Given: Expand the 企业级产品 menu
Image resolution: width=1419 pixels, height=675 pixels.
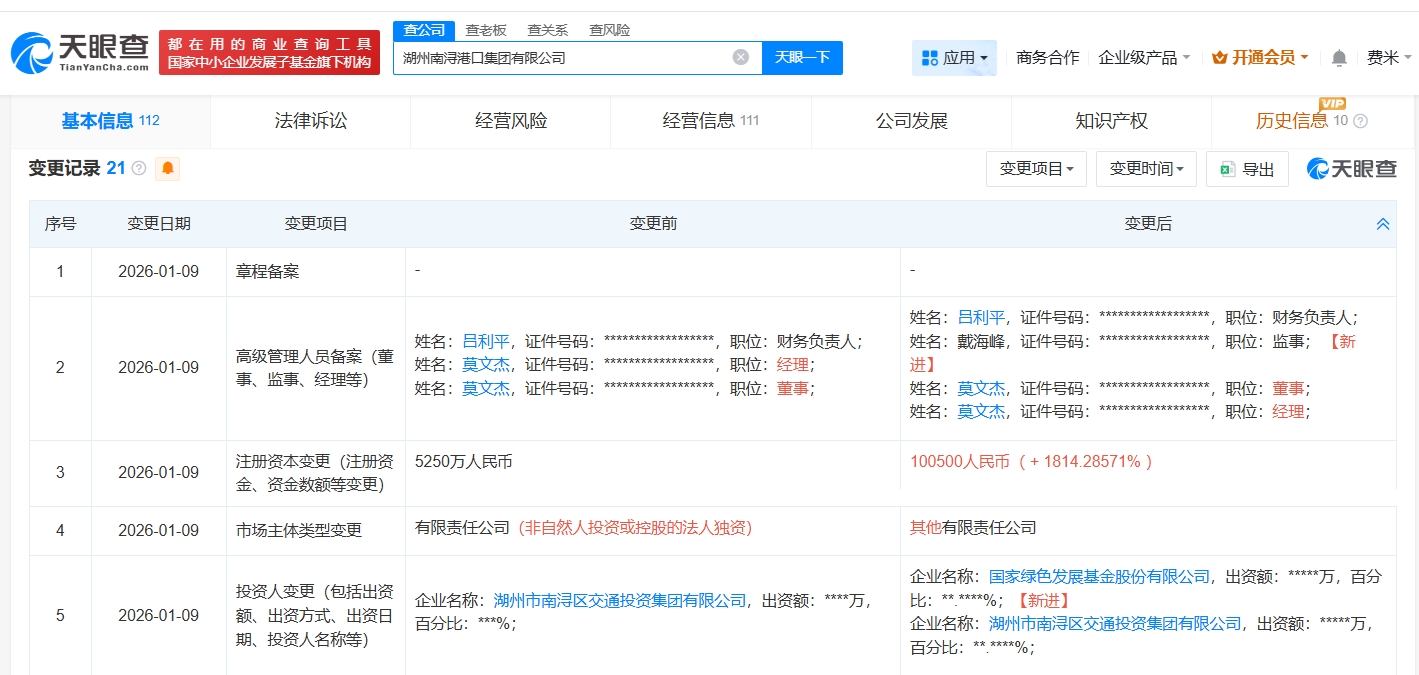Looking at the screenshot, I should (x=1144, y=58).
